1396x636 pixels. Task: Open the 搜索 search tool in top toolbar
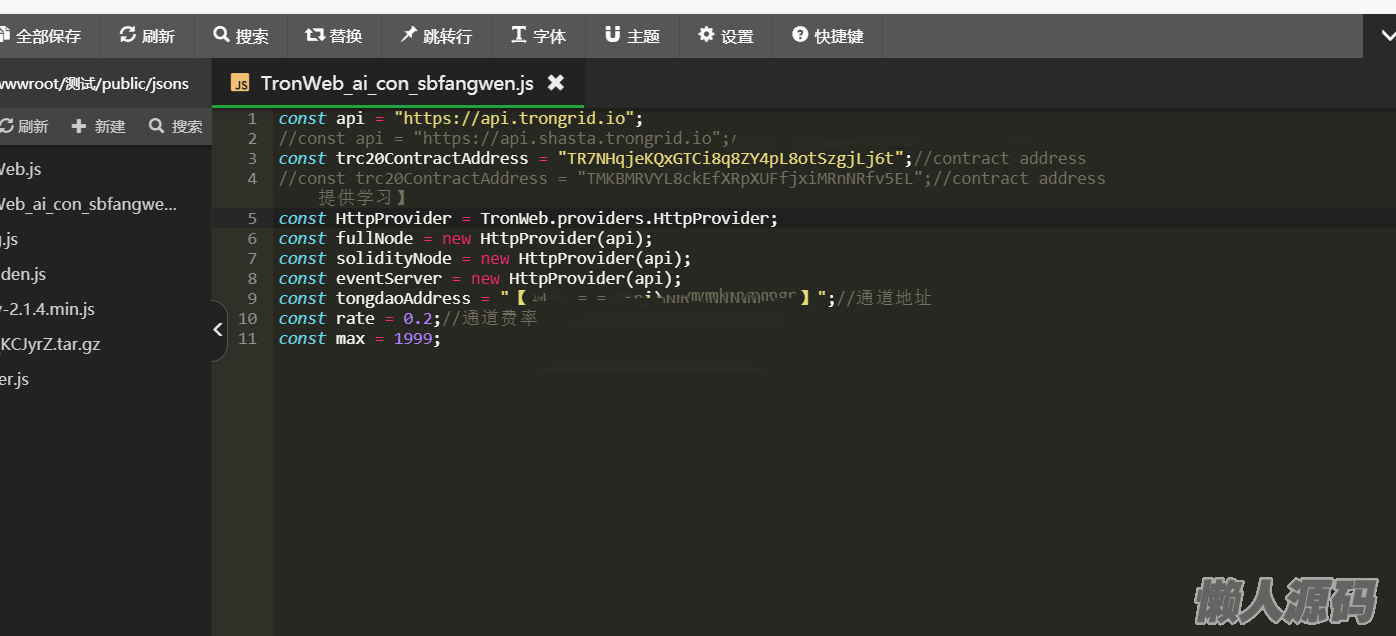(240, 36)
